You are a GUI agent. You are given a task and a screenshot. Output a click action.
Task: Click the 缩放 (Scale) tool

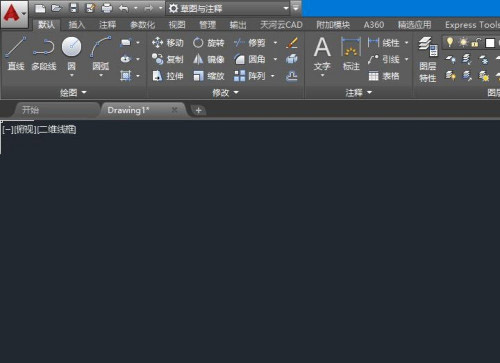[208, 76]
